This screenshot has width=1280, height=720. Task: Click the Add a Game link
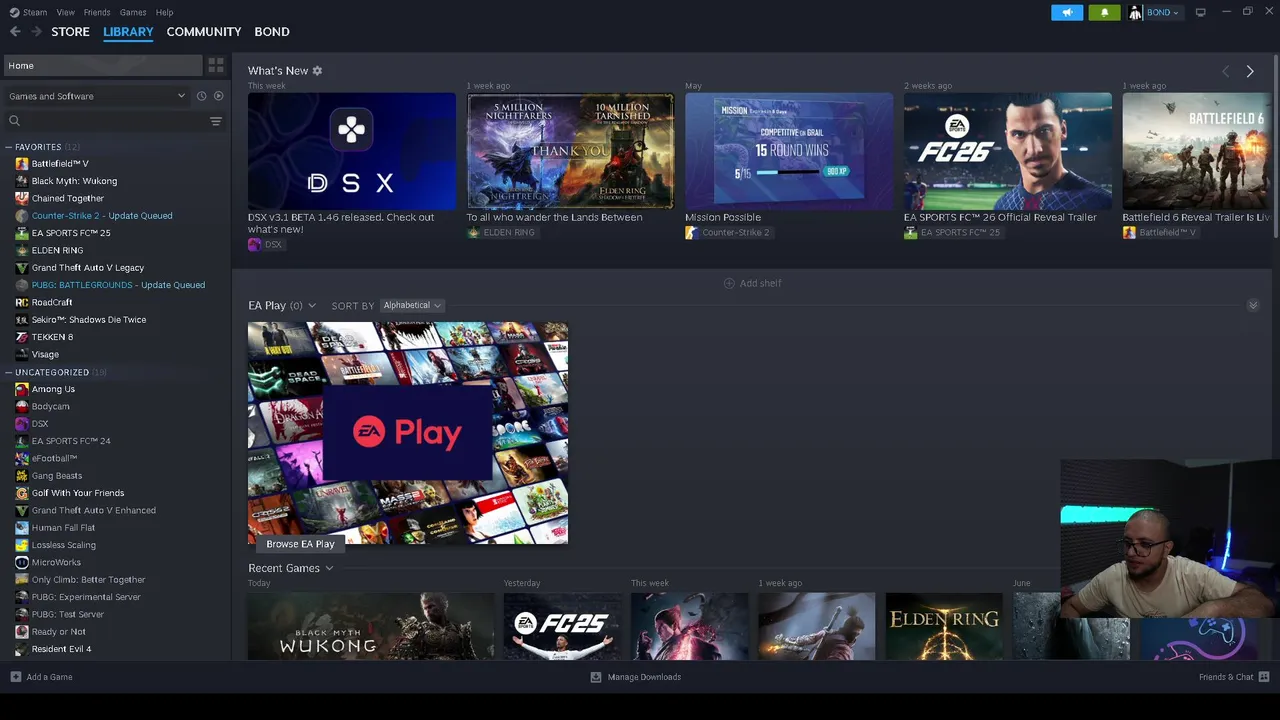(49, 677)
